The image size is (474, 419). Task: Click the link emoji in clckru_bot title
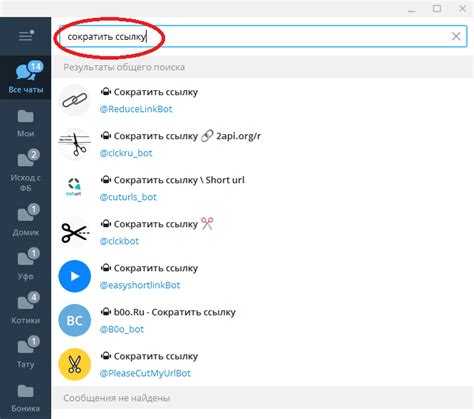coord(207,136)
